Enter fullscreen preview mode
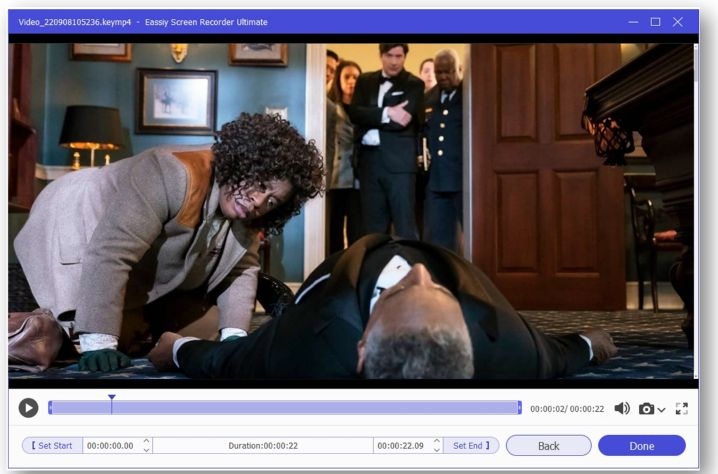 (x=681, y=409)
